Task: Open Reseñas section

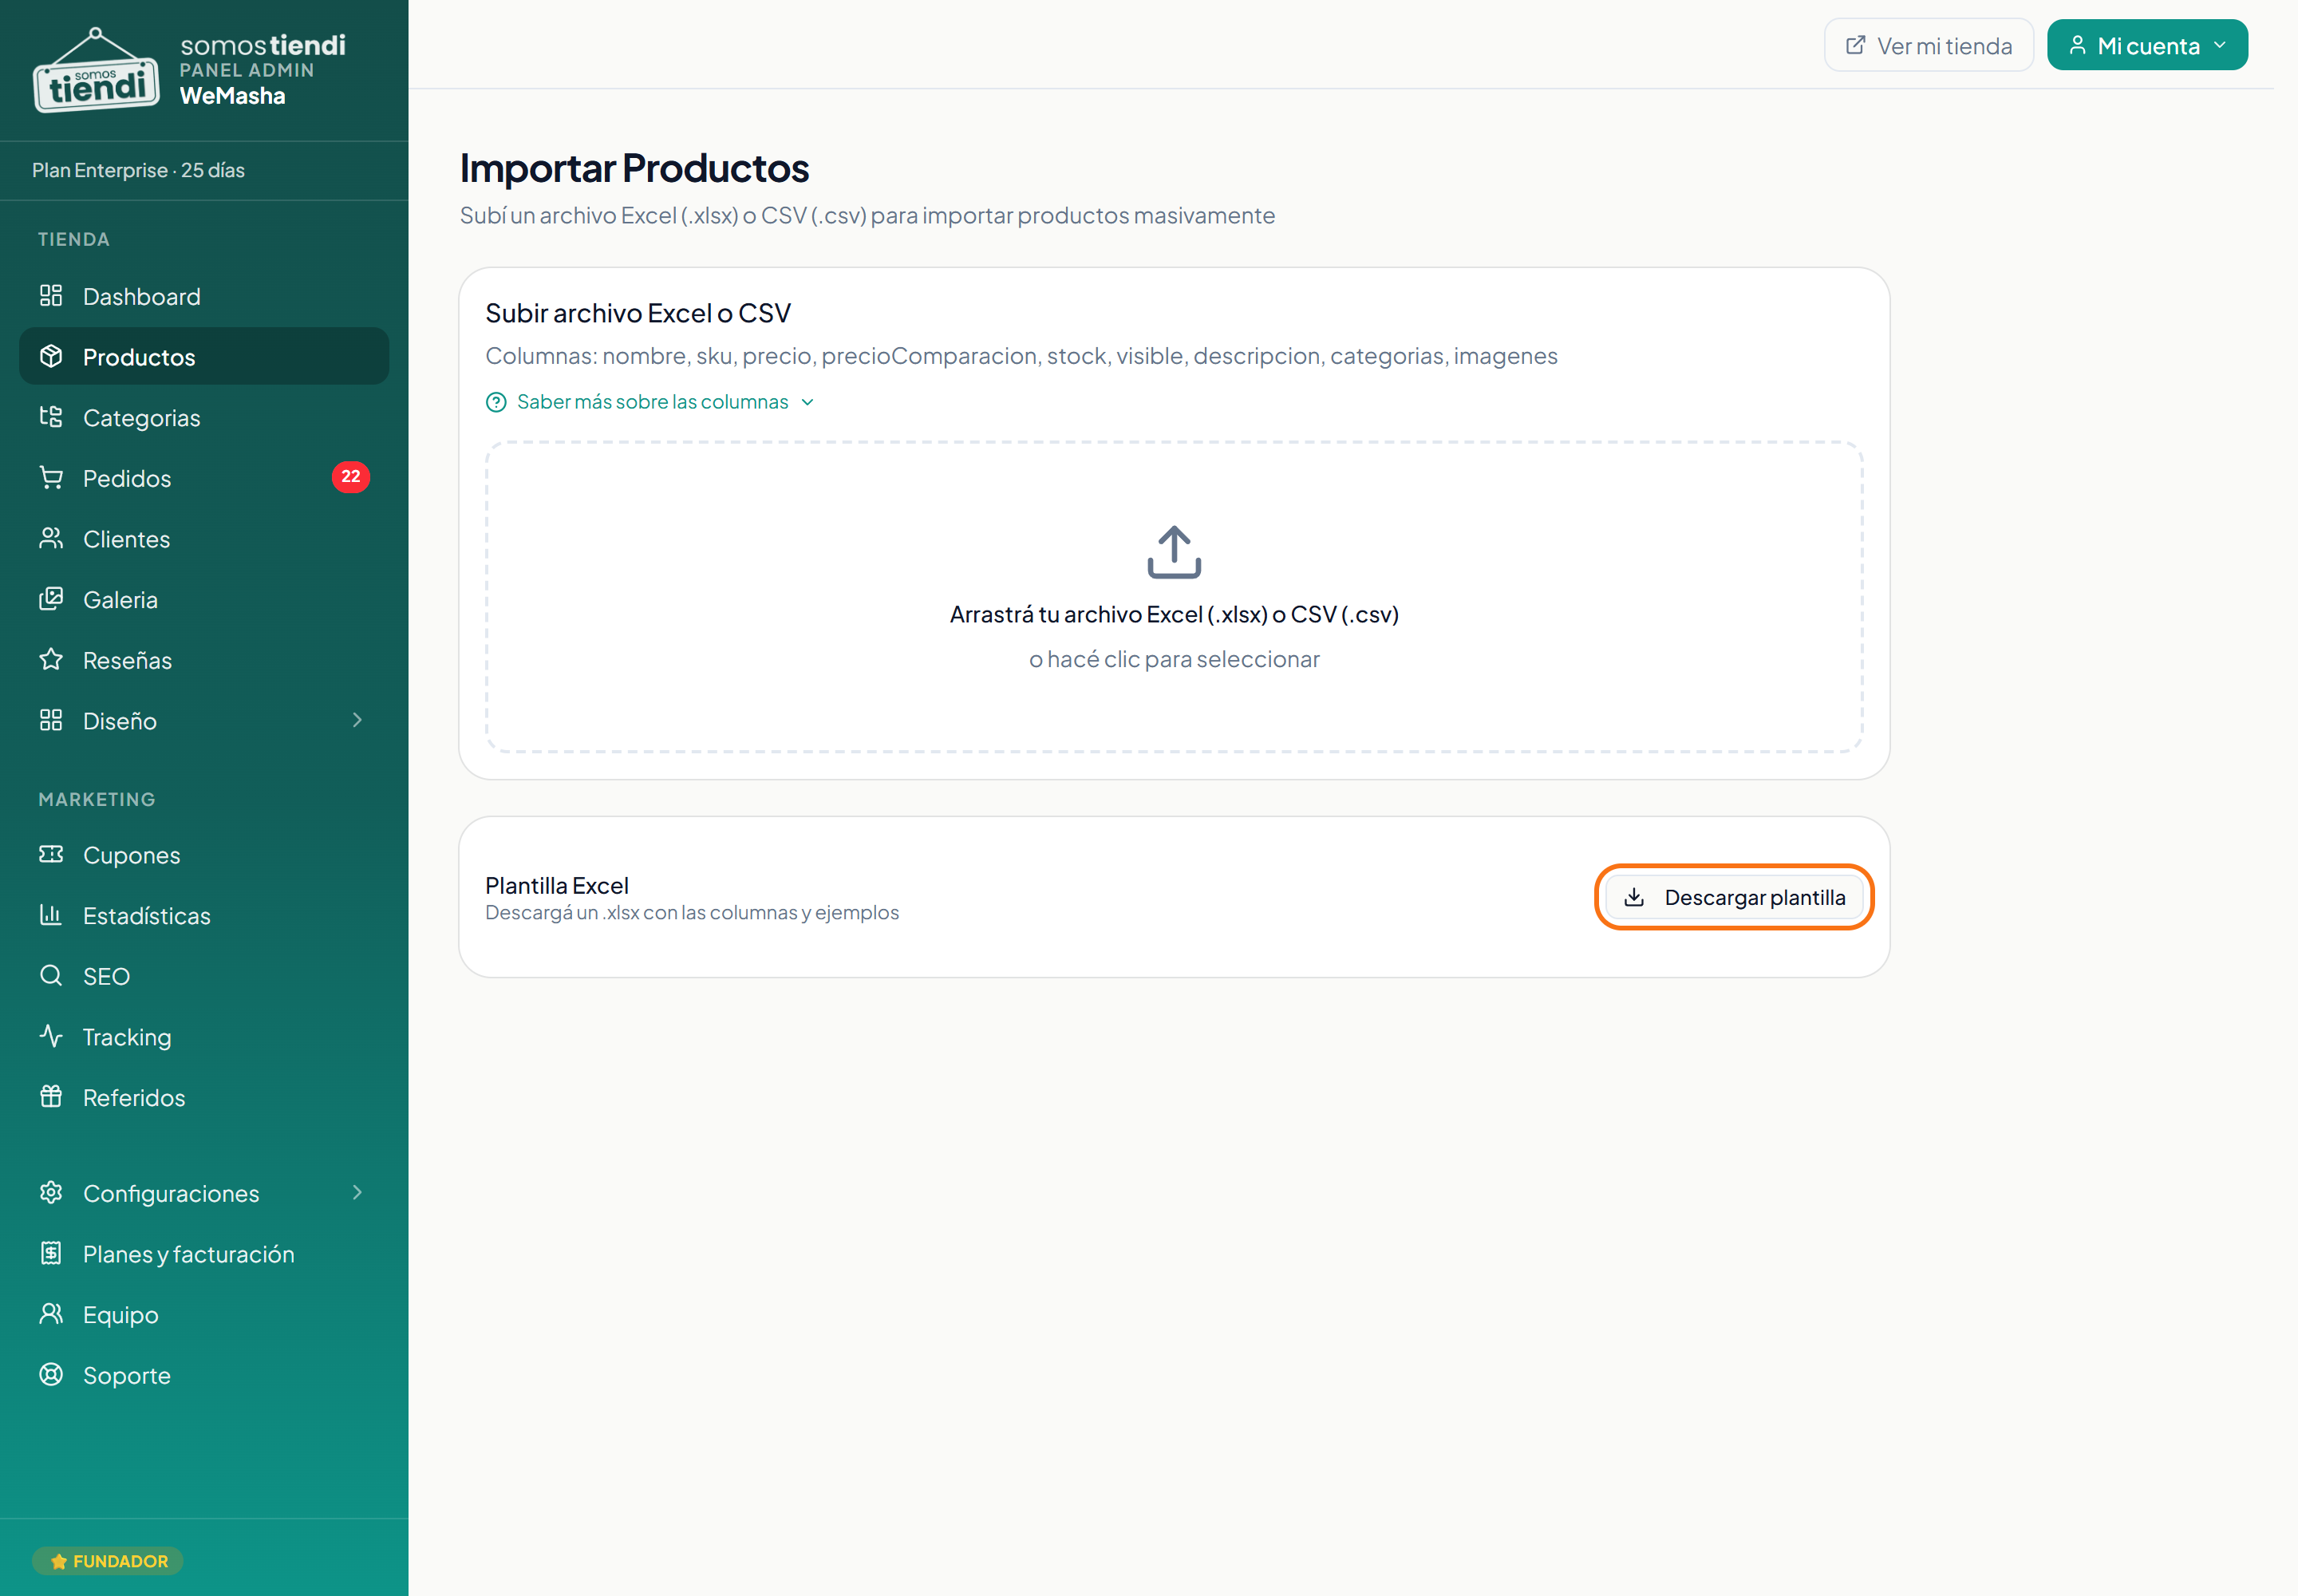Action: pyautogui.click(x=204, y=660)
